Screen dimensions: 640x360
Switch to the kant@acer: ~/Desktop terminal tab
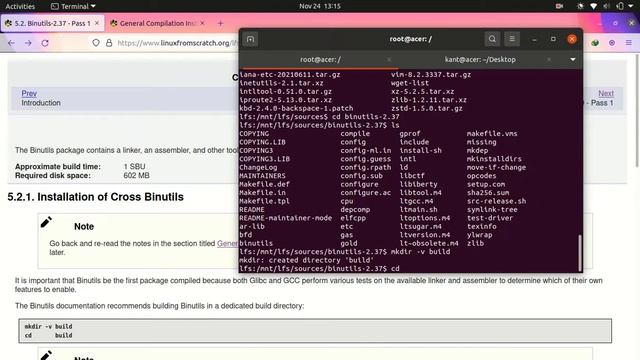pyautogui.click(x=480, y=60)
